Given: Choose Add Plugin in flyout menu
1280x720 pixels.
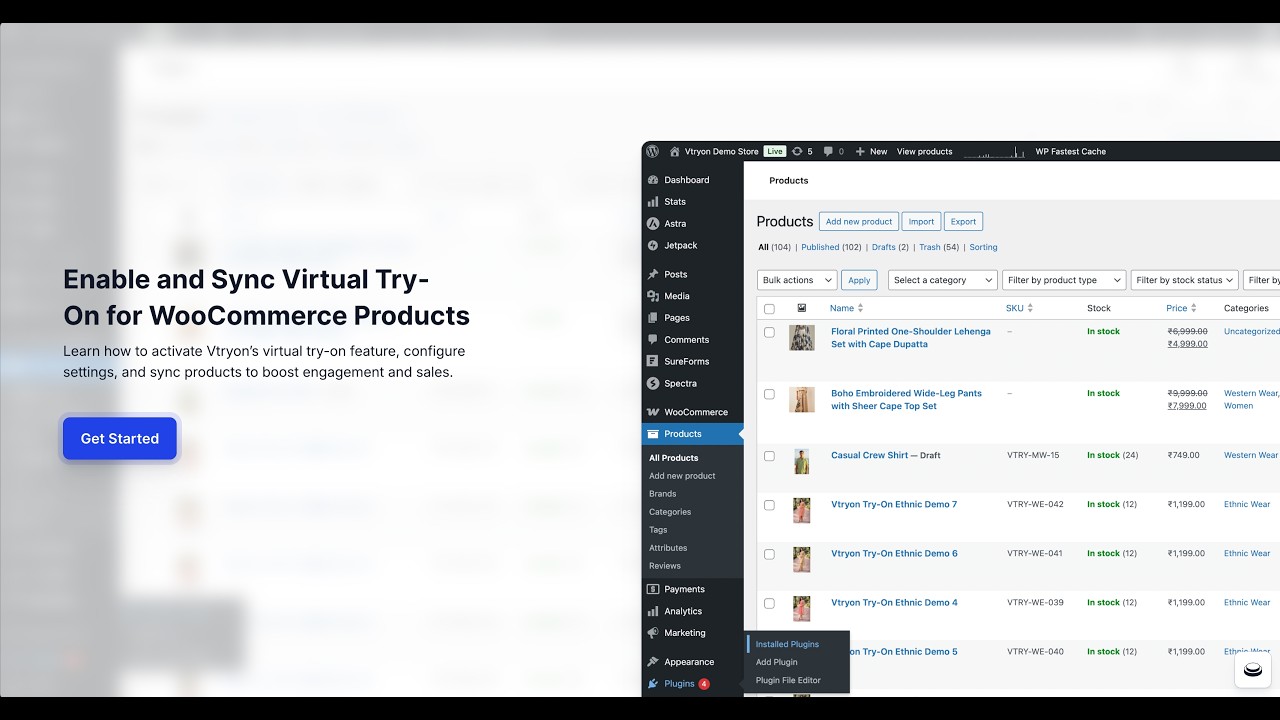Looking at the screenshot, I should 777,662.
